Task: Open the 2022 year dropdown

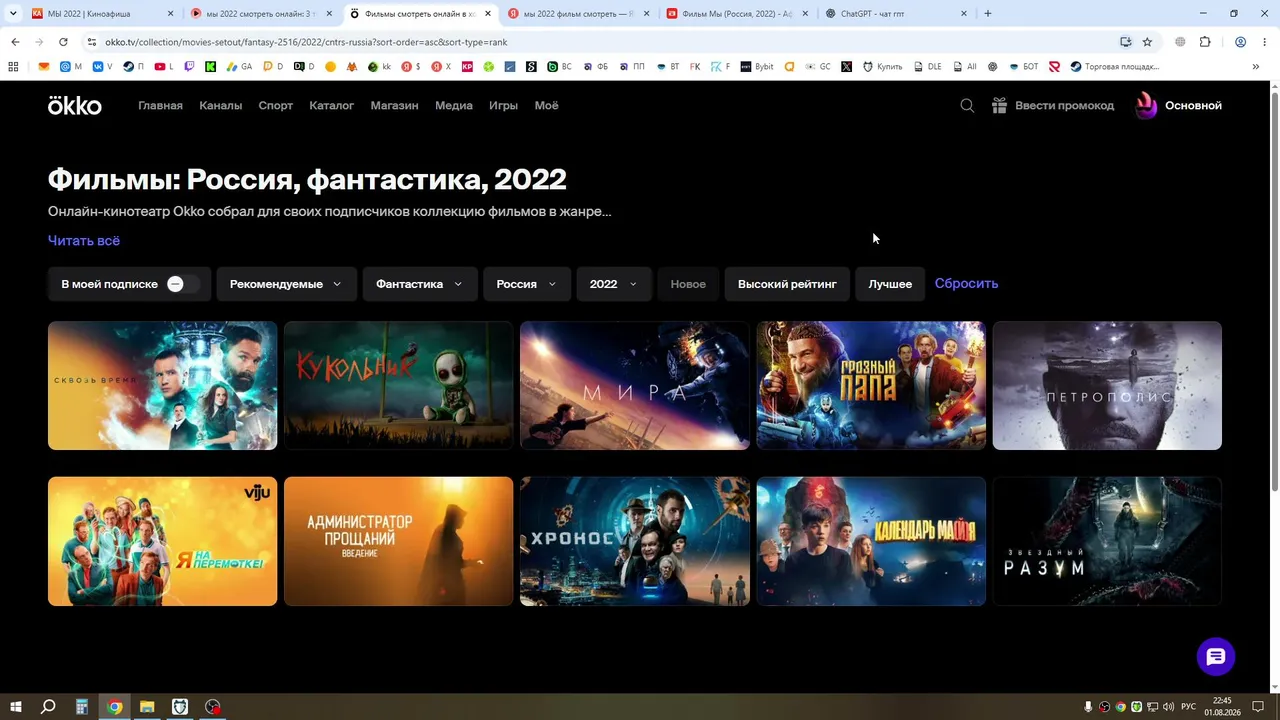Action: click(x=613, y=284)
